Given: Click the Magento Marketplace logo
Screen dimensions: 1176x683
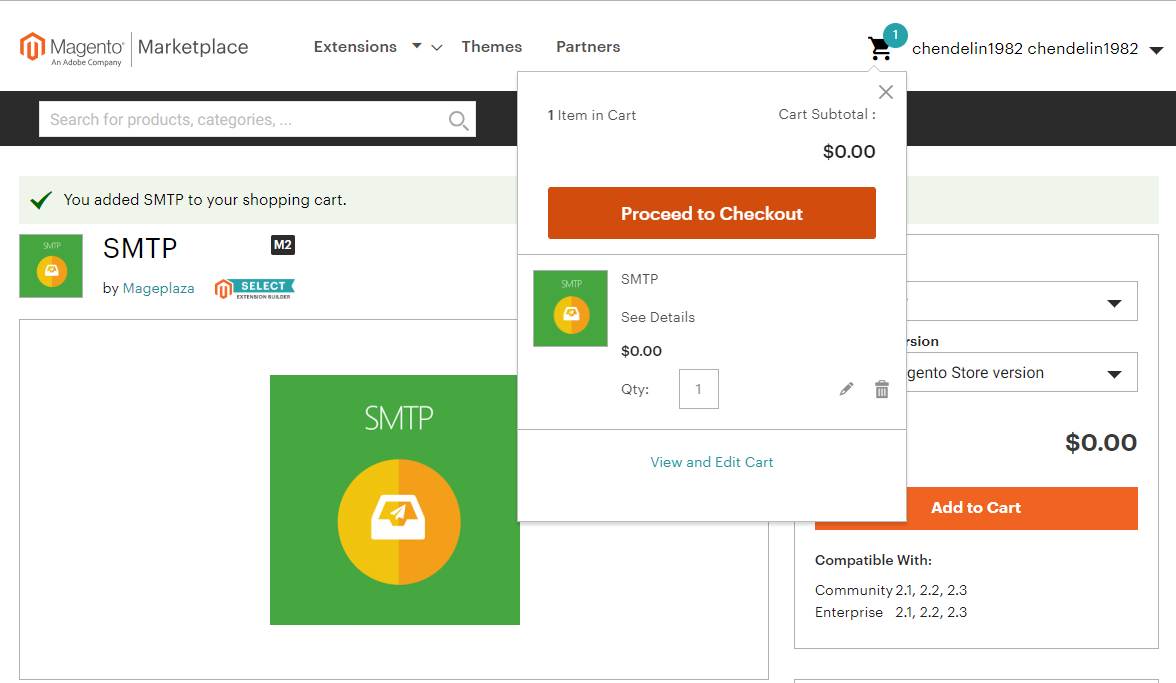Looking at the screenshot, I should click(134, 49).
